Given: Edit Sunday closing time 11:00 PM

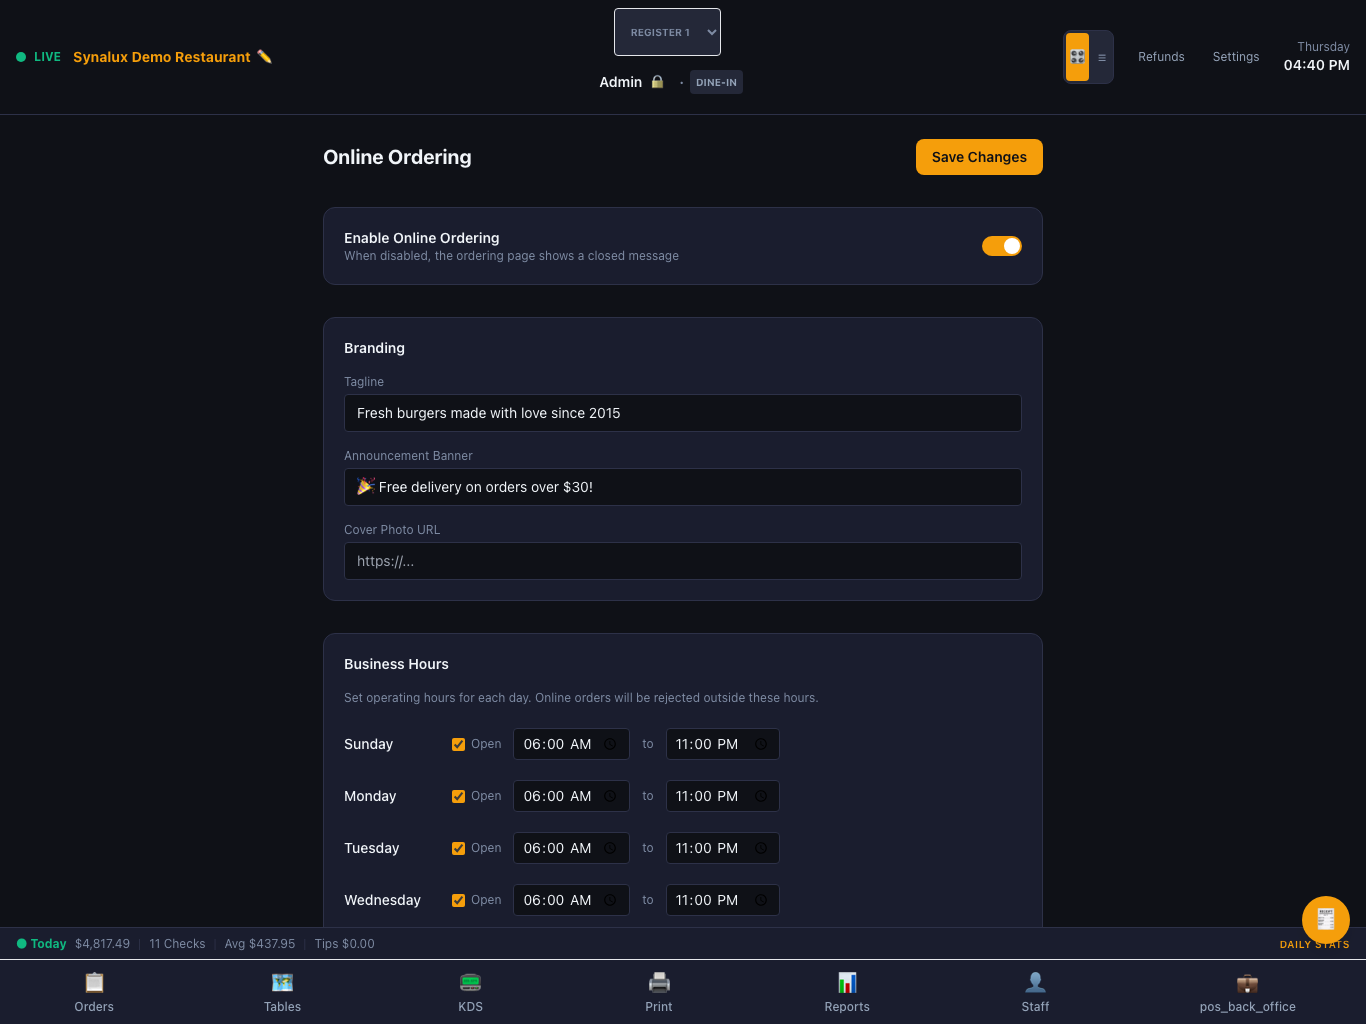Looking at the screenshot, I should 723,744.
